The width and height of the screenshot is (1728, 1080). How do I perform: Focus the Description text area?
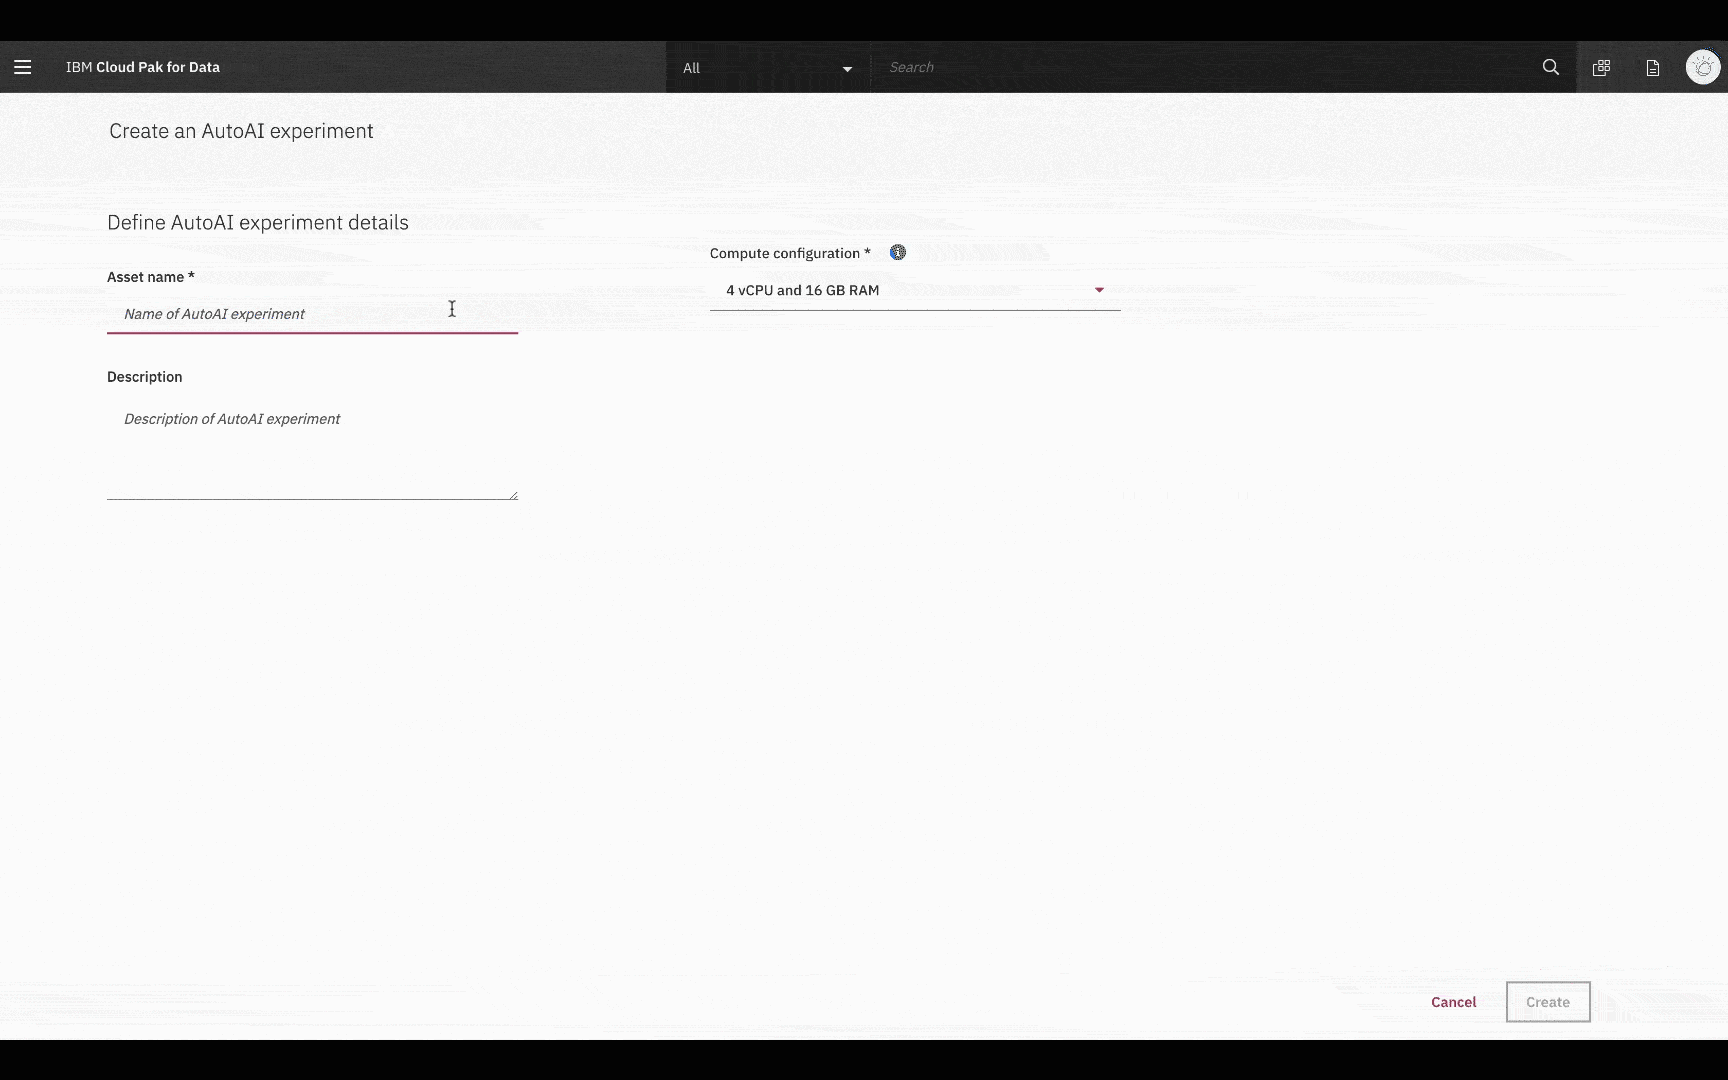click(x=312, y=448)
